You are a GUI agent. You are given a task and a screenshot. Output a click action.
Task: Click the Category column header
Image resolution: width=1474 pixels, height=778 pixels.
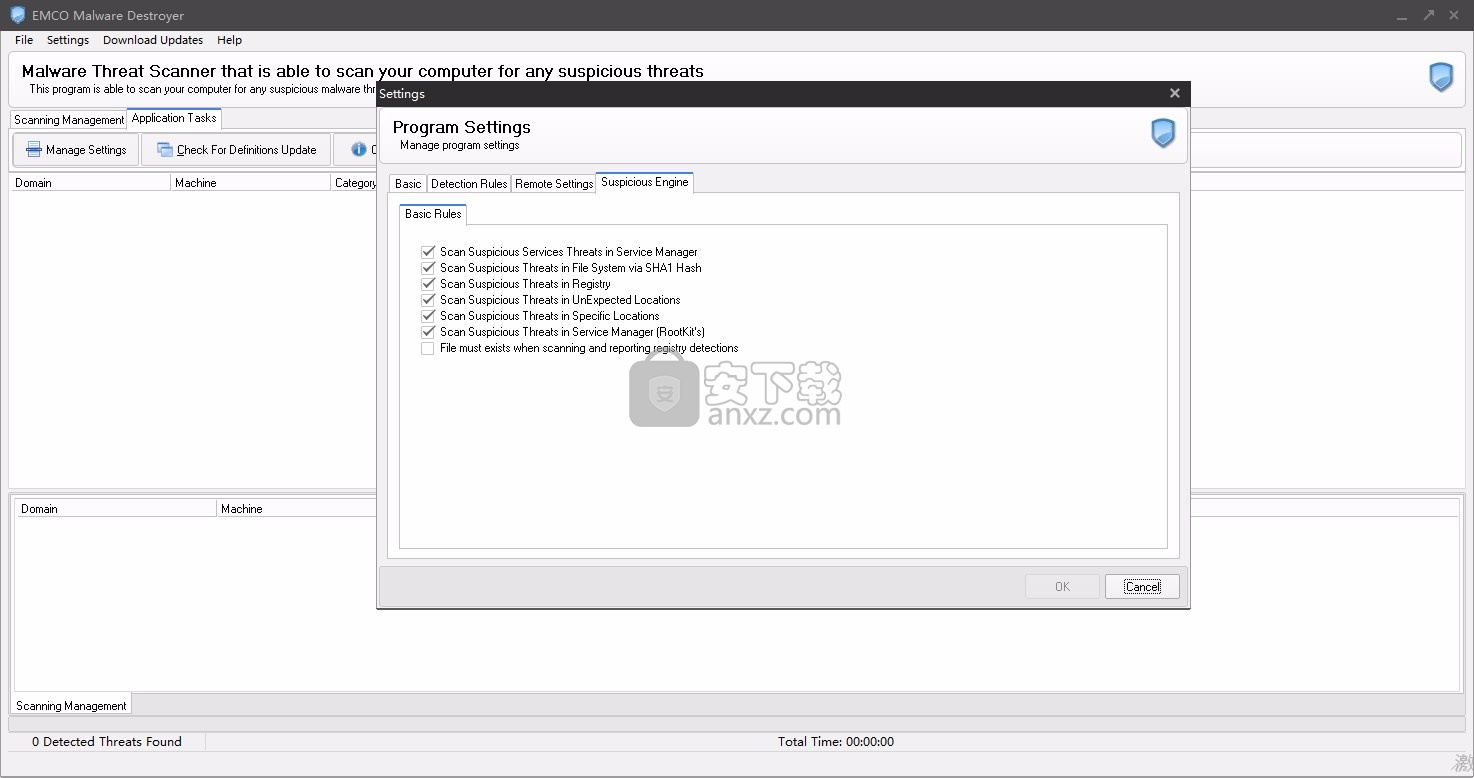pyautogui.click(x=355, y=183)
